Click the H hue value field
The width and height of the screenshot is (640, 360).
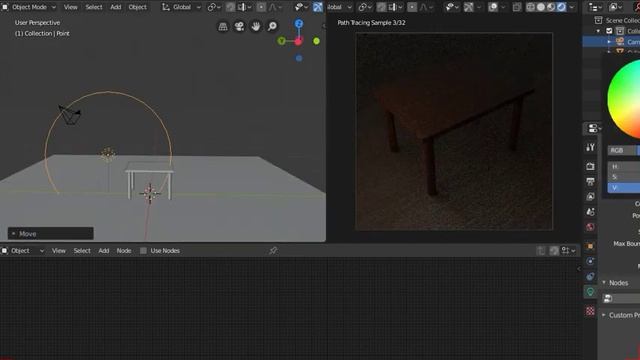pyautogui.click(x=624, y=167)
